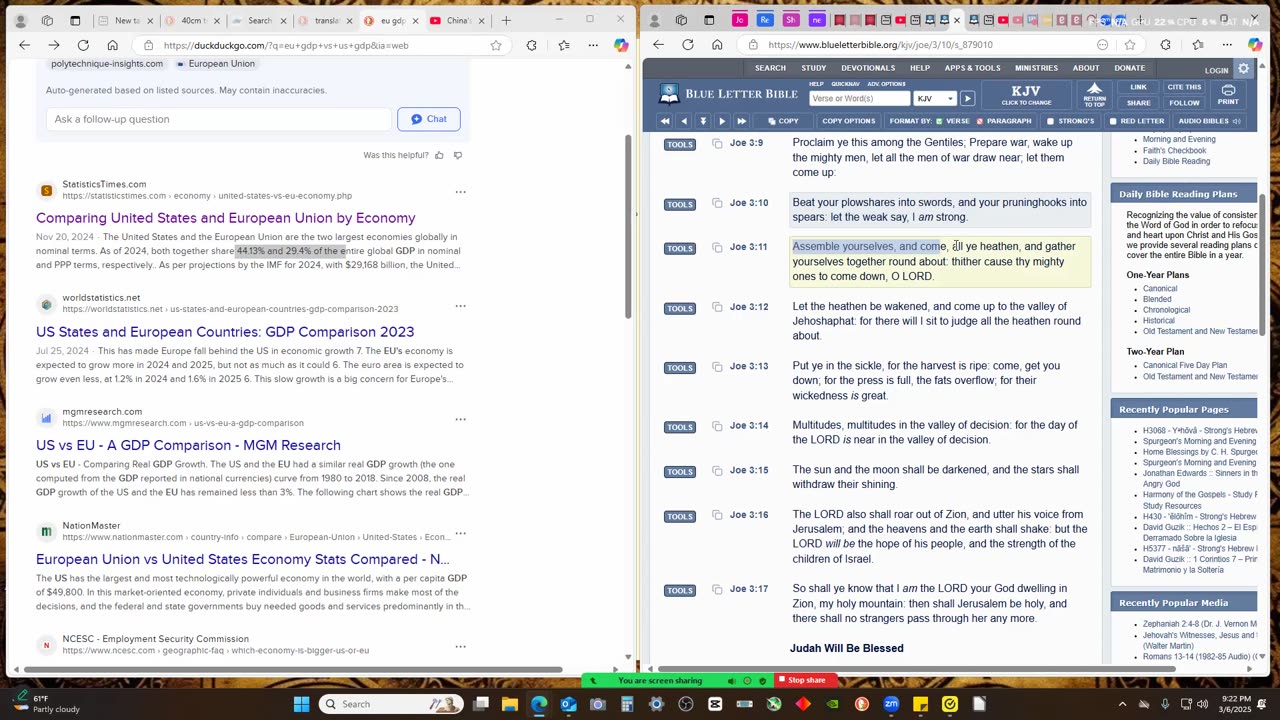Open the more options menu for mgmresearch result

460,419
